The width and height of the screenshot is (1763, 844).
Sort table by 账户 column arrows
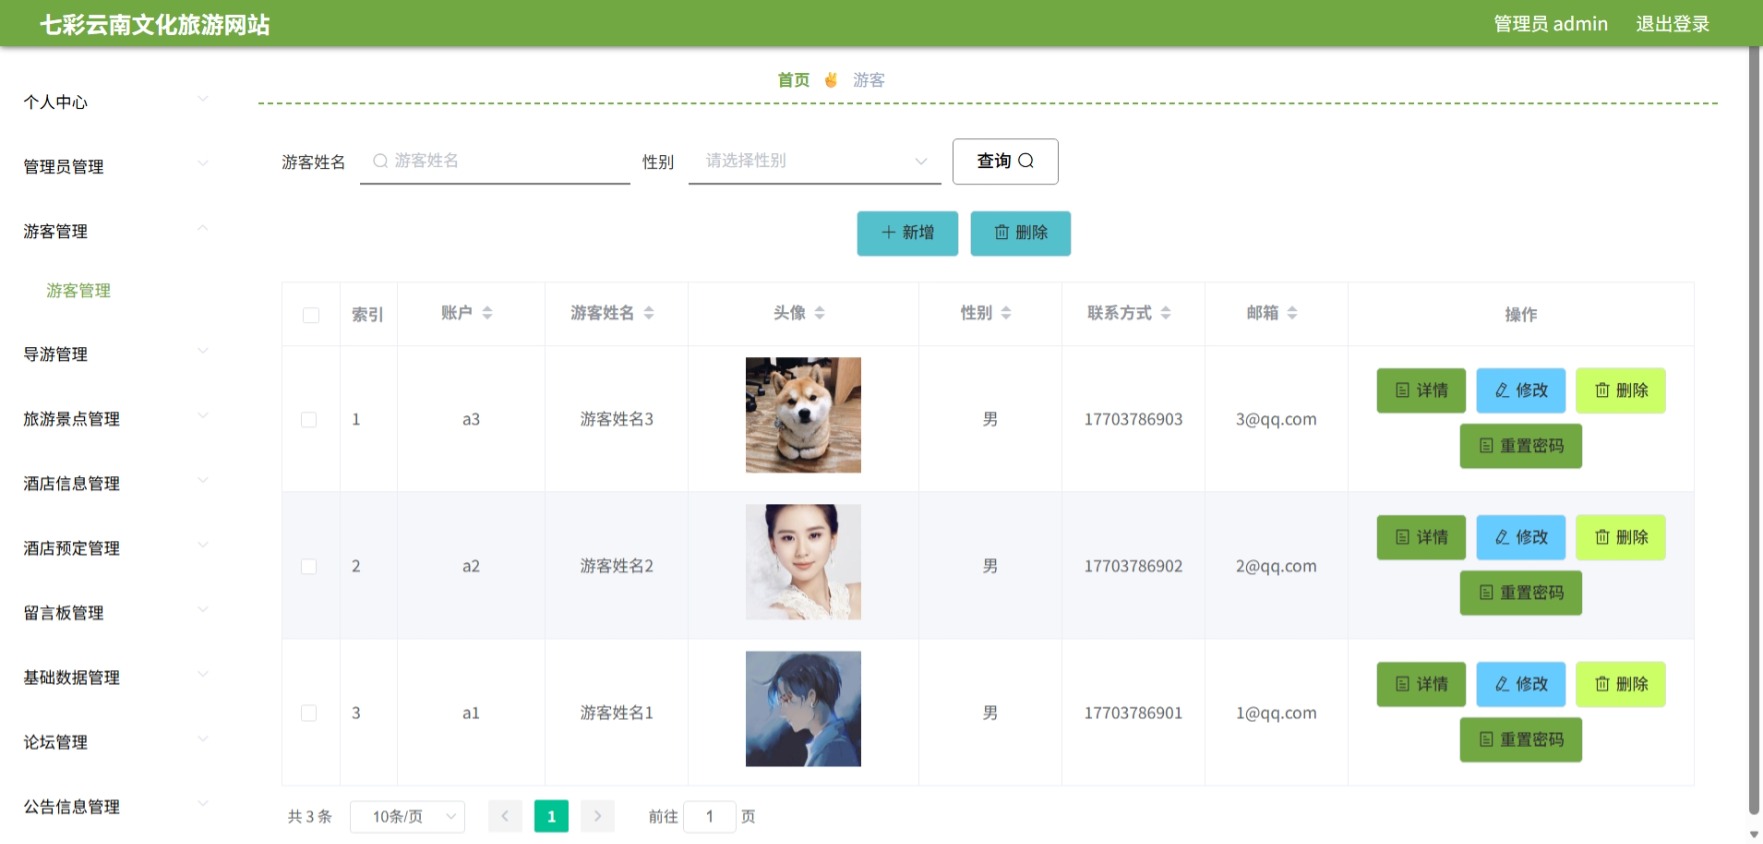(x=487, y=313)
